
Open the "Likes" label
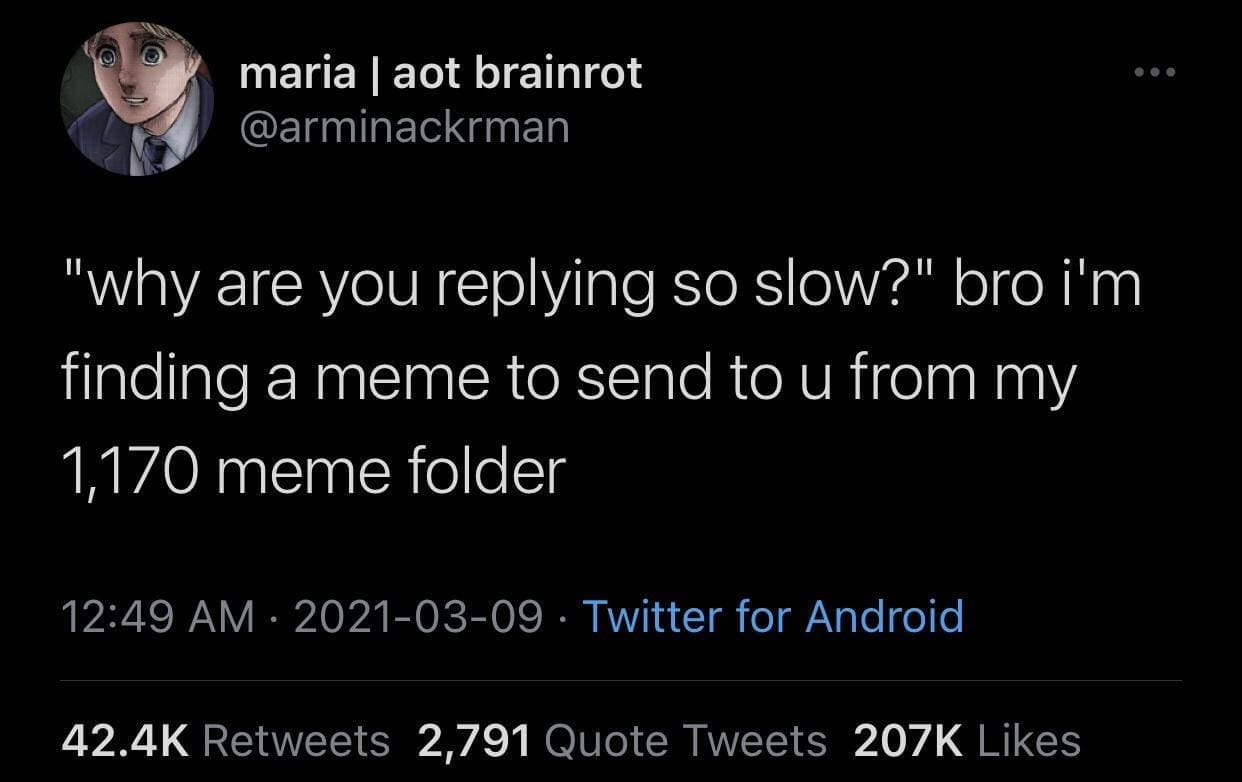[x=1029, y=741]
